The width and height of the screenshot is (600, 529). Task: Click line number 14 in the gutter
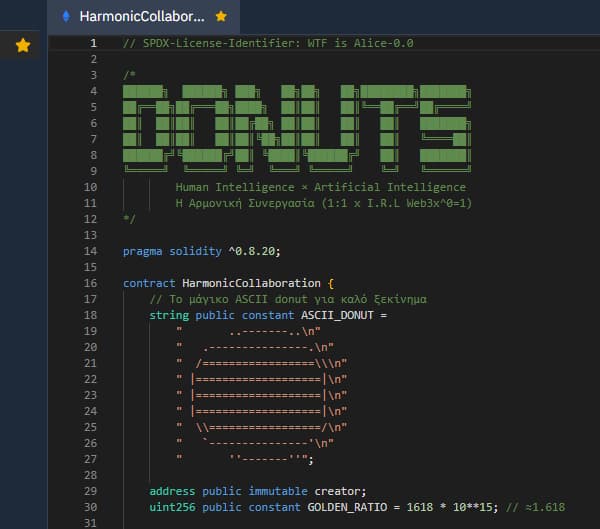(90, 251)
